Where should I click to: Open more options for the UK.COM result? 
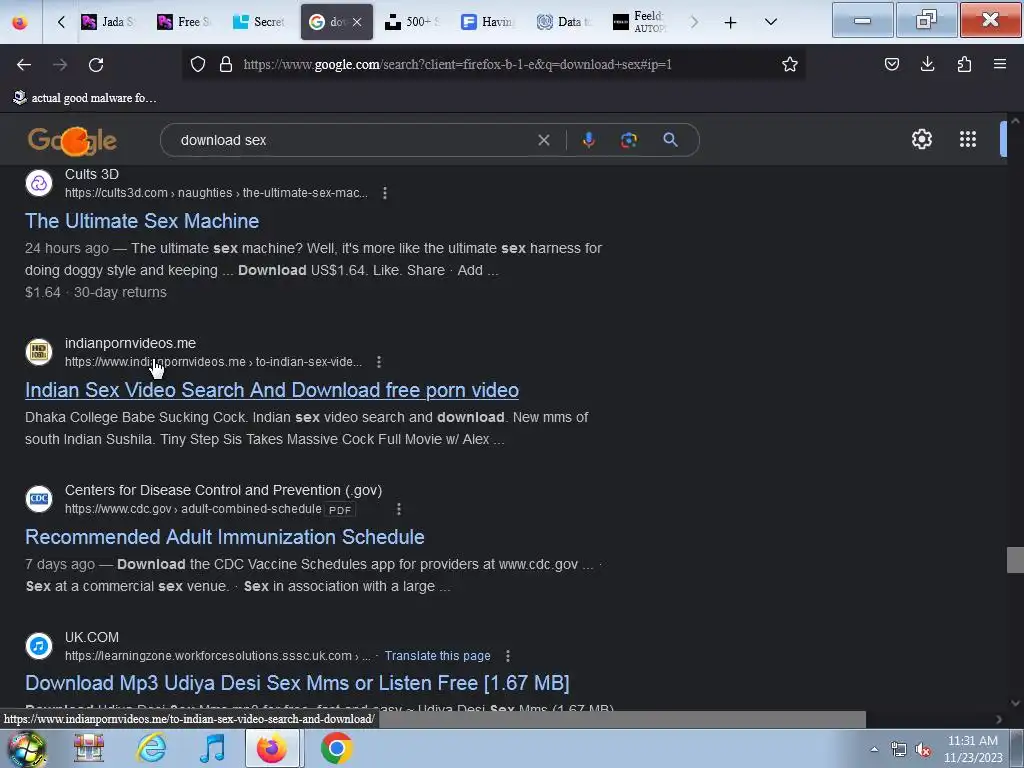[x=507, y=656]
